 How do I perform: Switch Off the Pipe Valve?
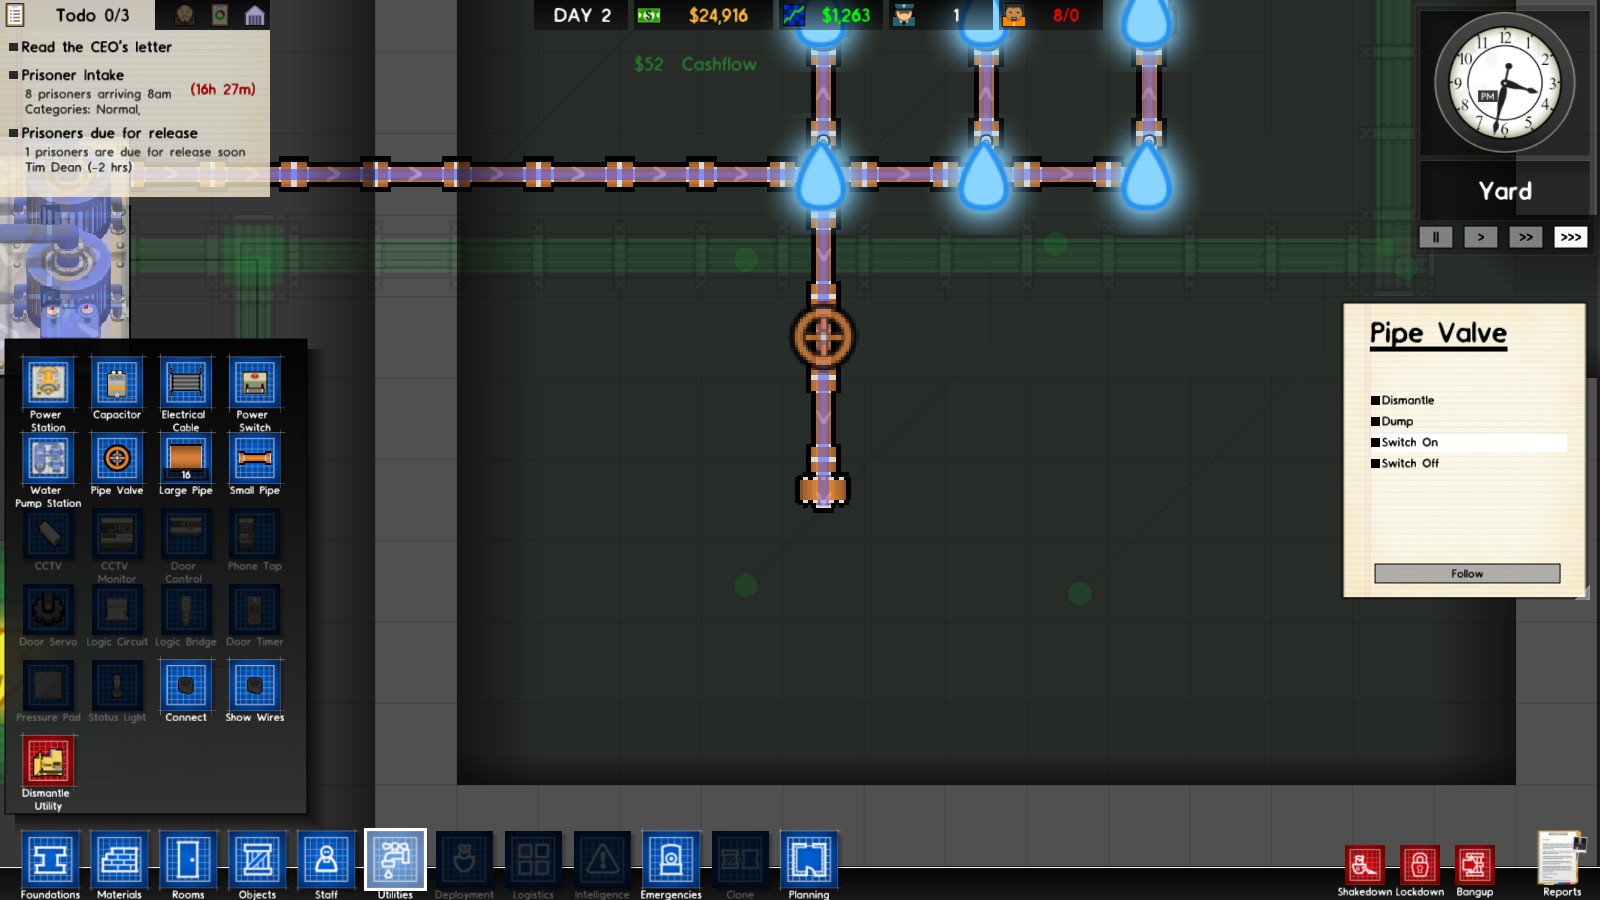(1468, 463)
